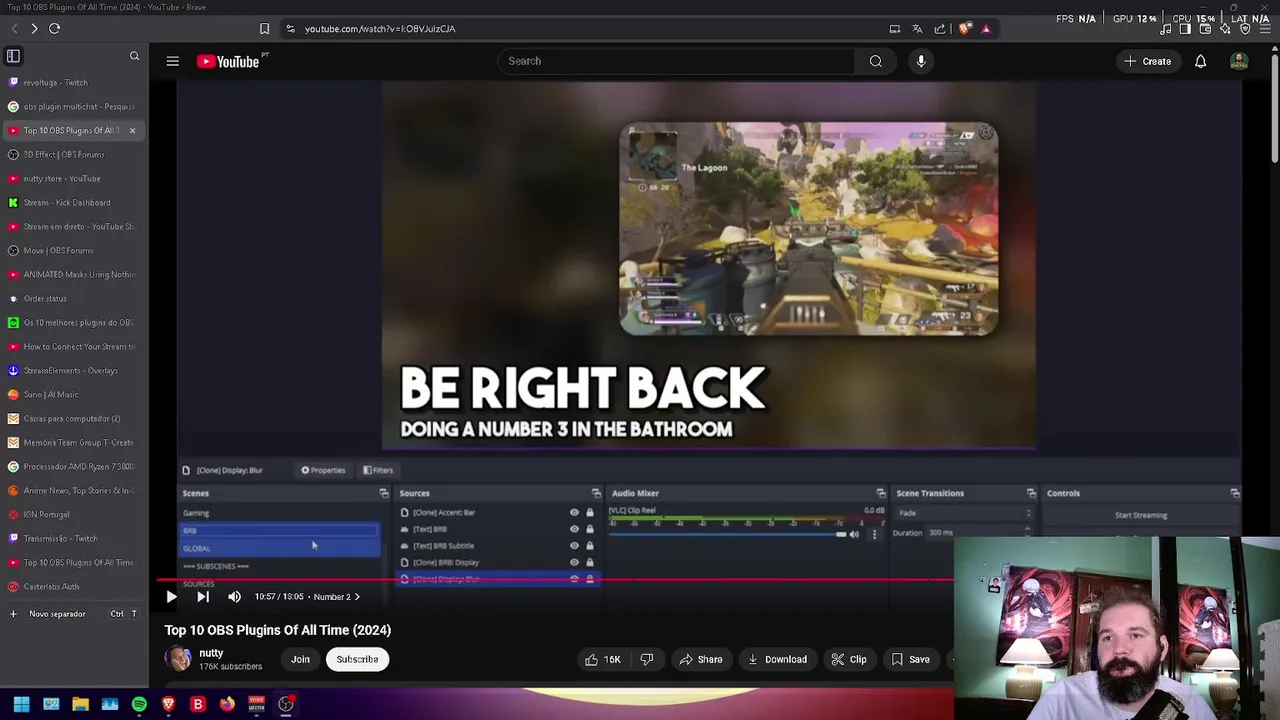Toggle visibility of [Text] BRB source
Viewport: 1280px width, 720px height.
click(x=574, y=529)
